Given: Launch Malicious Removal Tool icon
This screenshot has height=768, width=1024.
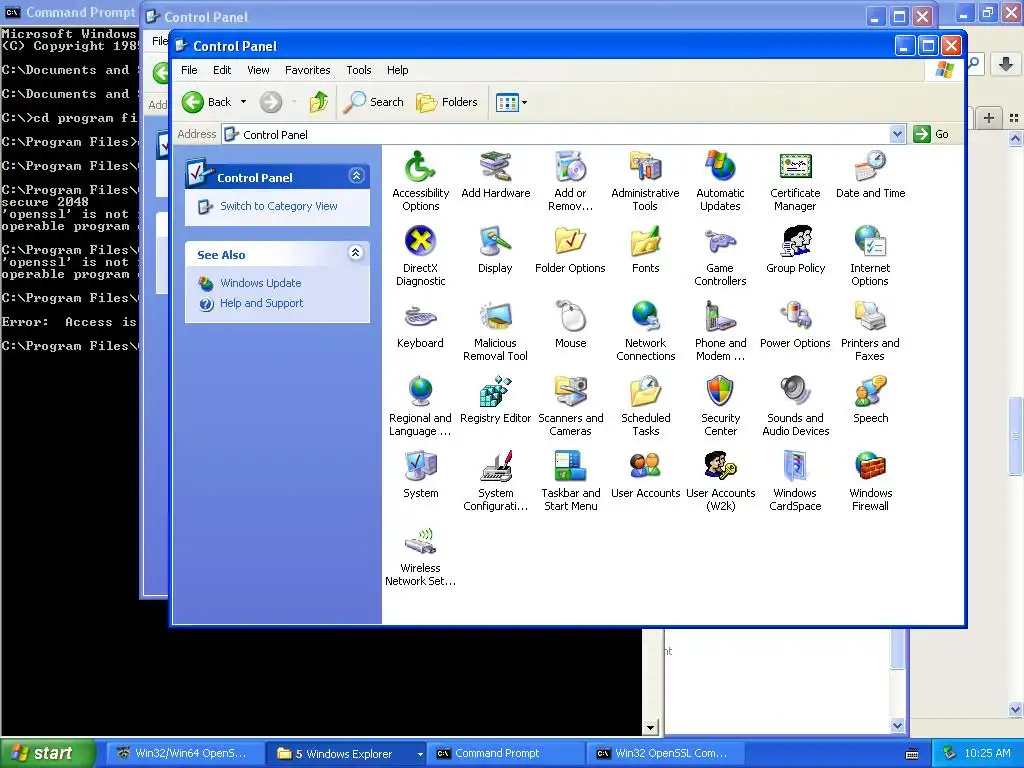Looking at the screenshot, I should point(495,332).
